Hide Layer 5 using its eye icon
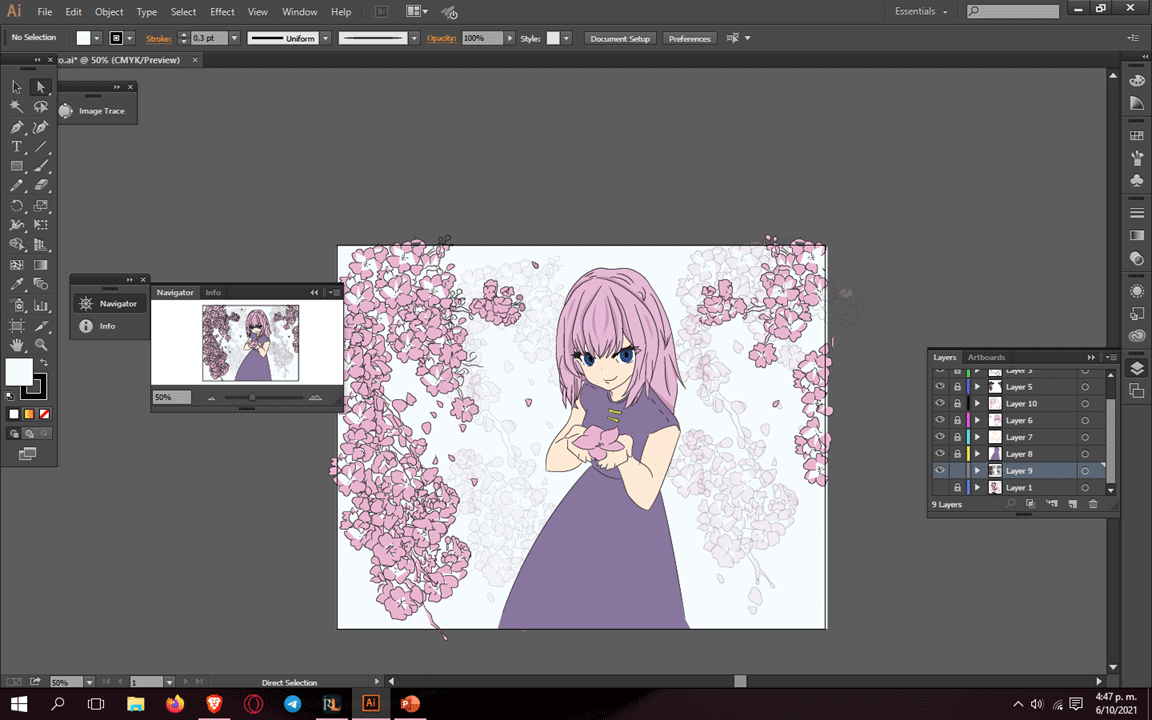 click(940, 386)
